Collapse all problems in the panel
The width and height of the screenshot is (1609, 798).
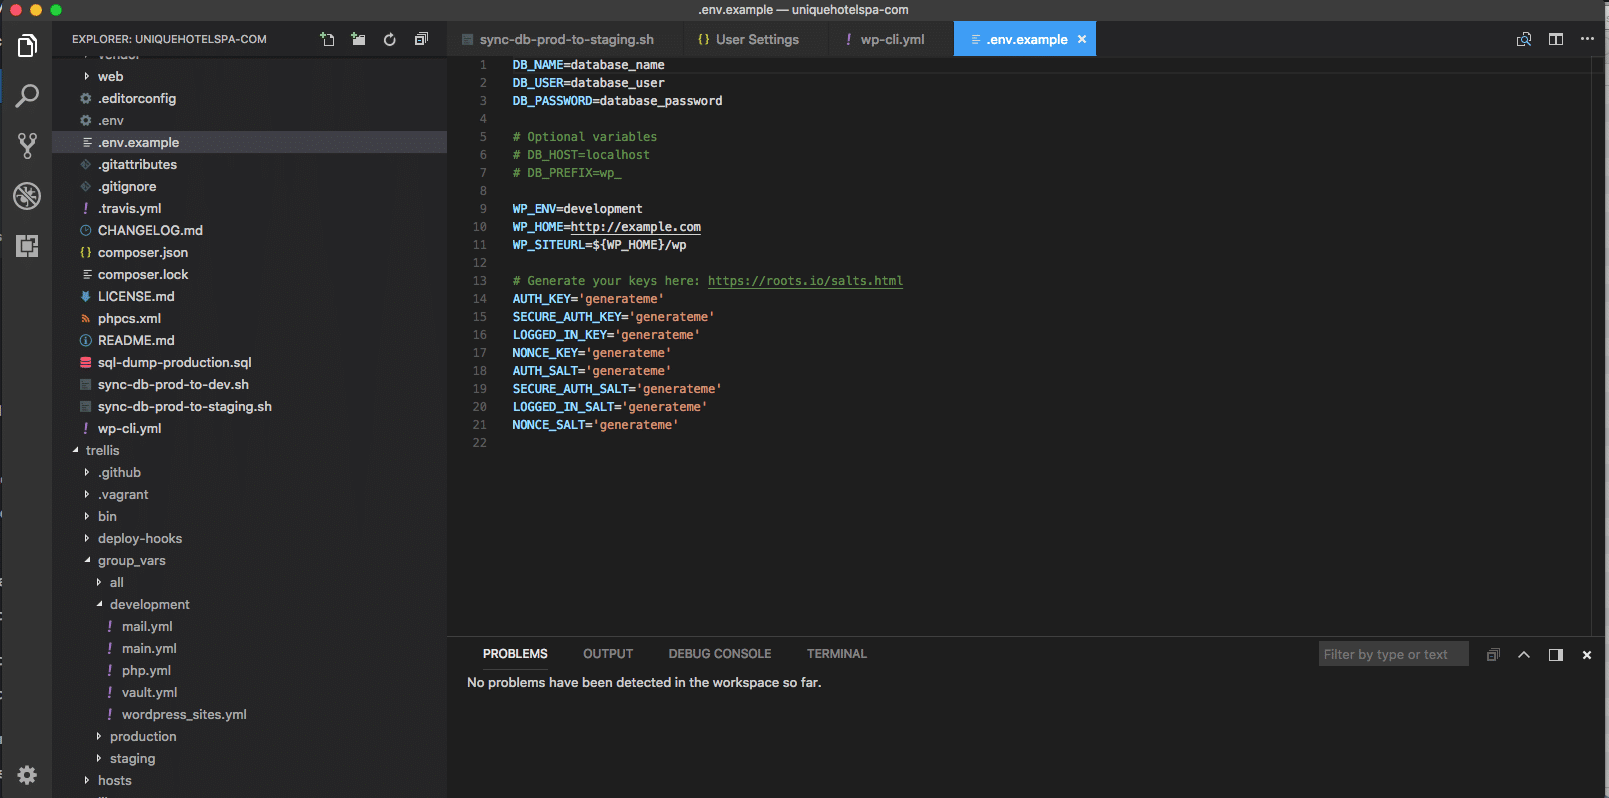1493,655
